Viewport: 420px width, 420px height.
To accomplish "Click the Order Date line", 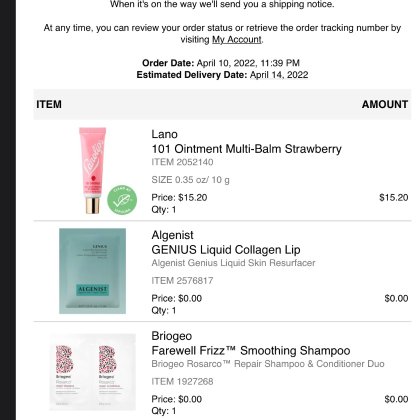I will pyautogui.click(x=221, y=63).
